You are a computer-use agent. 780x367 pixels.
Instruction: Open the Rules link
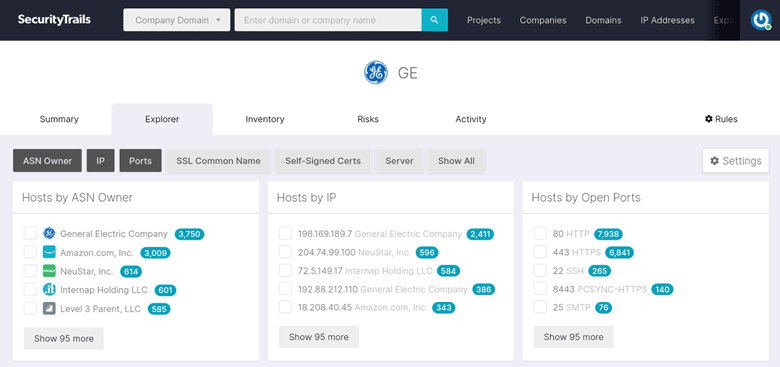(x=721, y=119)
